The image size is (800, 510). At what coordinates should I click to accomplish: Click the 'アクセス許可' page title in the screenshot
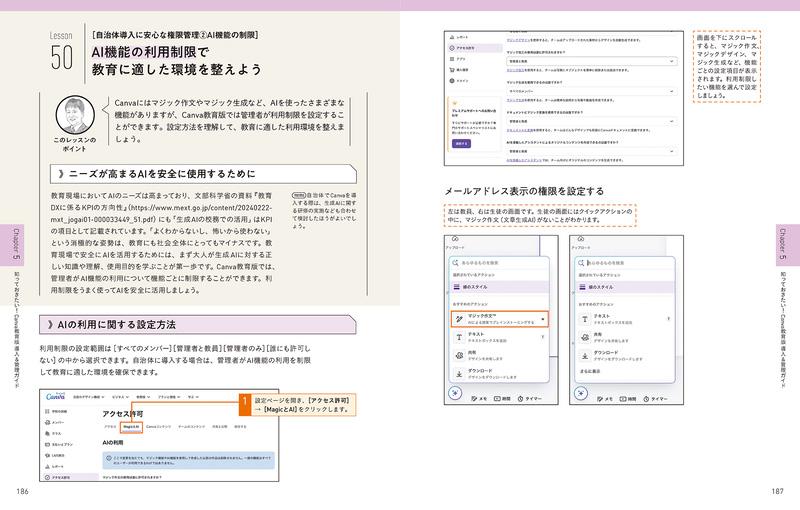[123, 414]
